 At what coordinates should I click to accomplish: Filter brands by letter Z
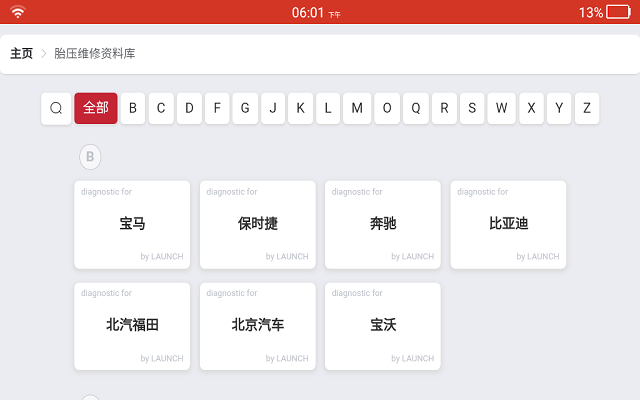[587, 108]
